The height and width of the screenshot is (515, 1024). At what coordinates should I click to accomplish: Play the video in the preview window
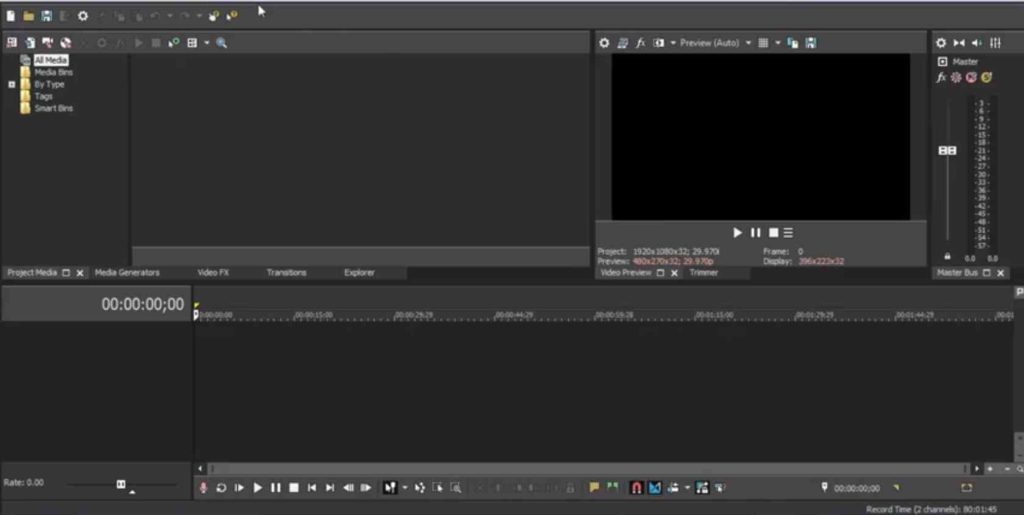tap(737, 232)
